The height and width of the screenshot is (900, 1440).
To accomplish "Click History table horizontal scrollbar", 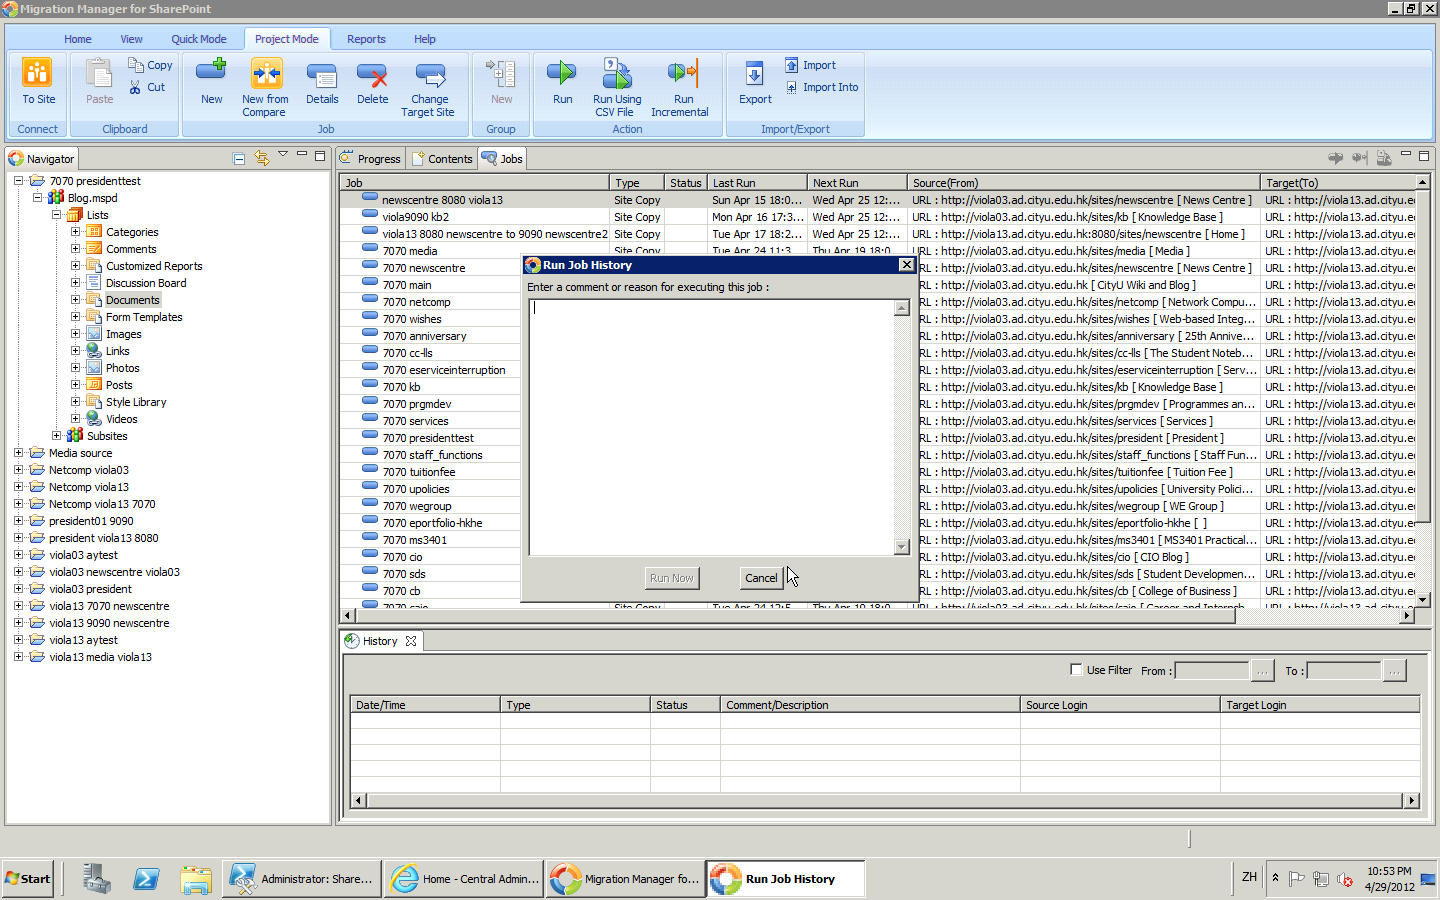I will tap(886, 800).
